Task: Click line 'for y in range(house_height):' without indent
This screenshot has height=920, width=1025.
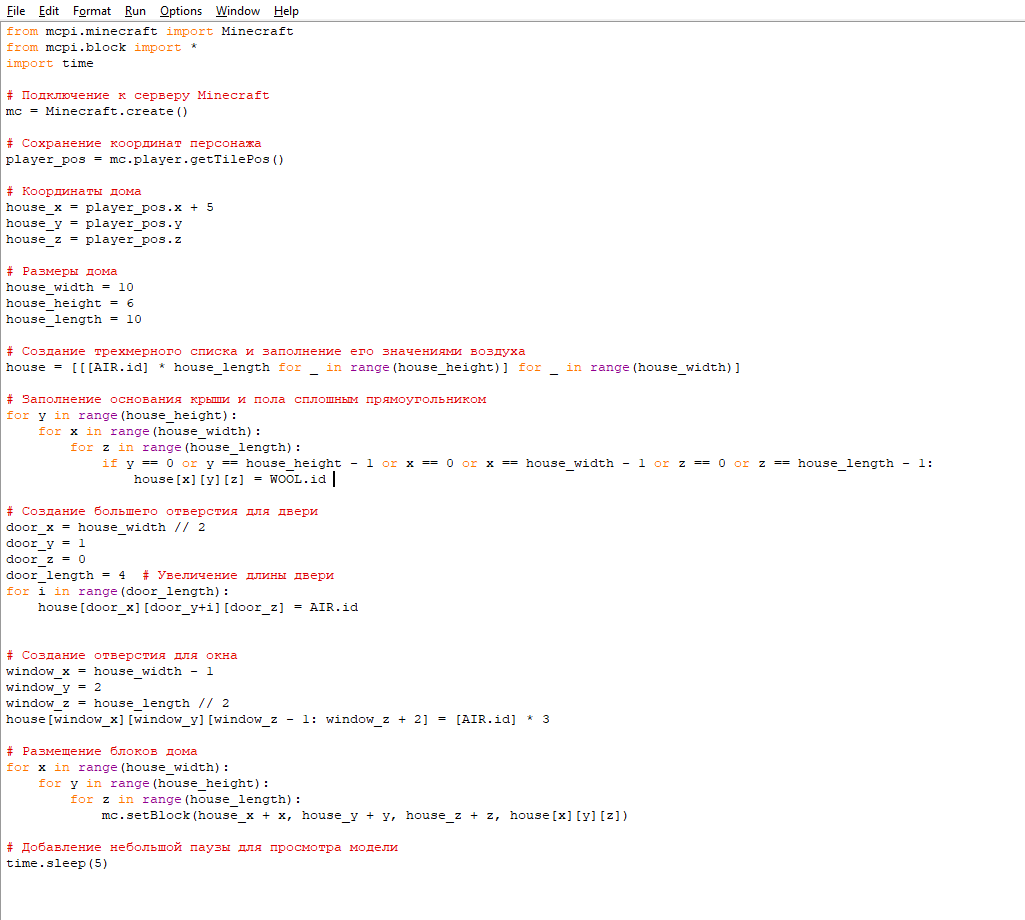Action: [122, 416]
